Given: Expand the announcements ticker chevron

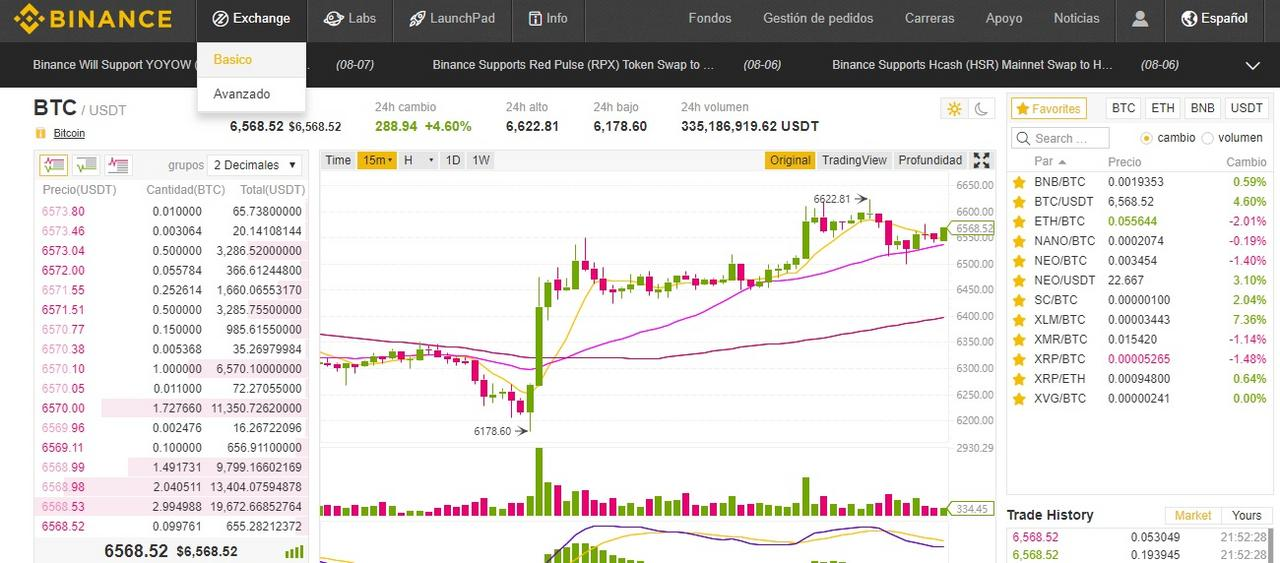Looking at the screenshot, I should point(1252,65).
